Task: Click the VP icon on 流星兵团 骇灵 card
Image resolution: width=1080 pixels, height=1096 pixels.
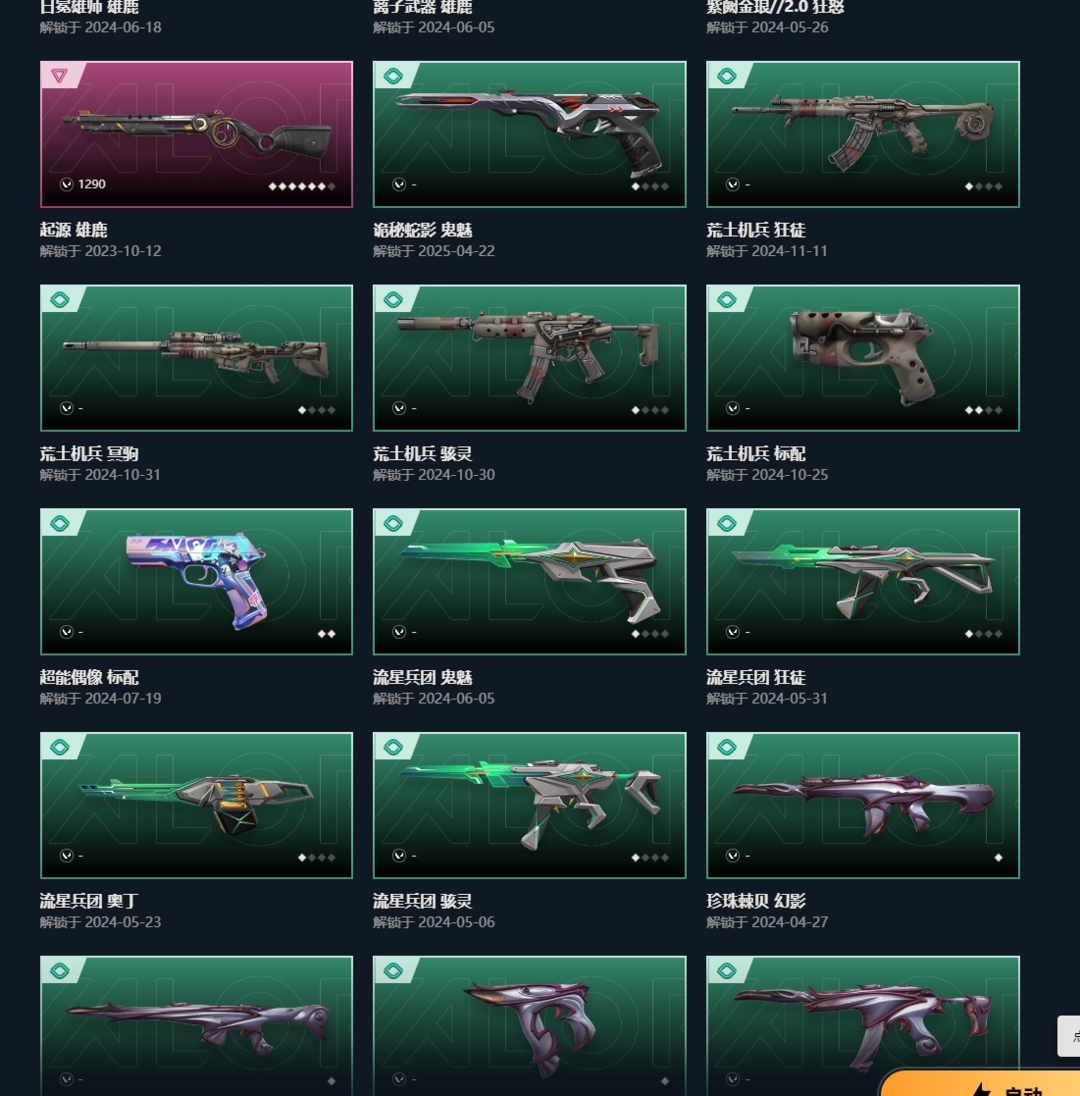Action: (x=399, y=856)
